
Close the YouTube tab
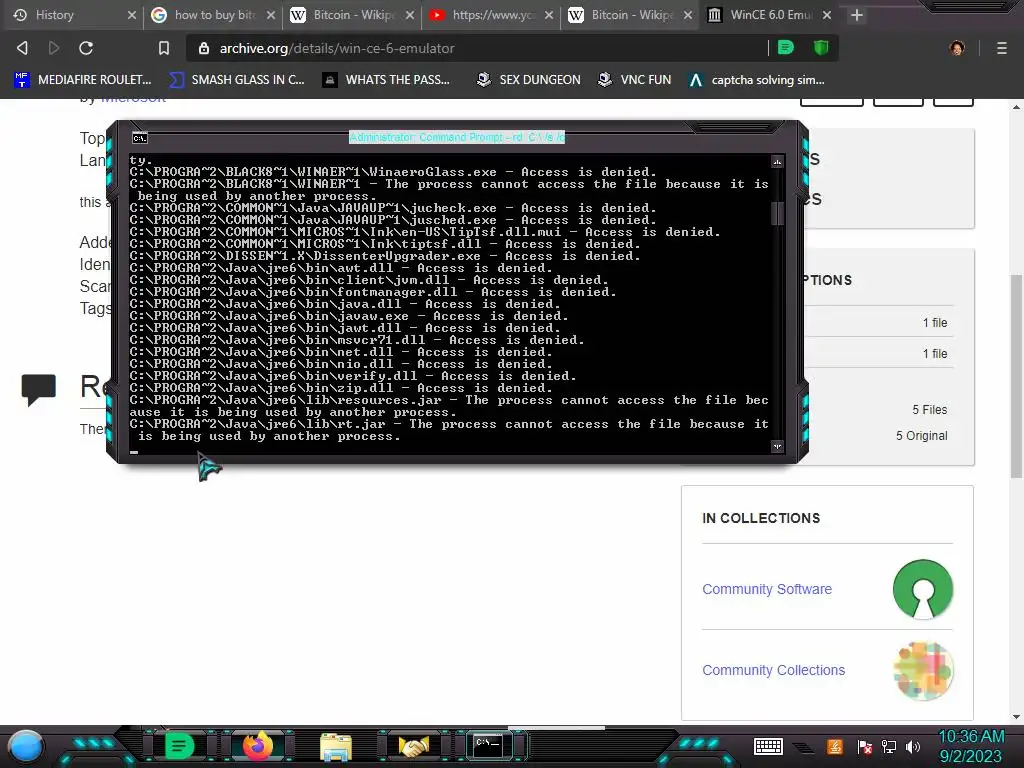549,14
